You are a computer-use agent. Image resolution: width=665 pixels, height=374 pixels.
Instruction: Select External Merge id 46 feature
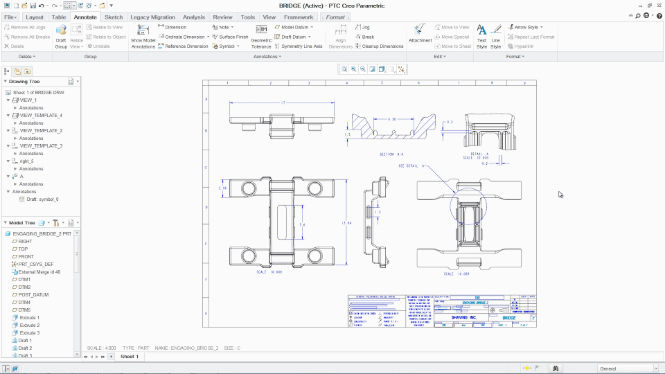[36, 272]
